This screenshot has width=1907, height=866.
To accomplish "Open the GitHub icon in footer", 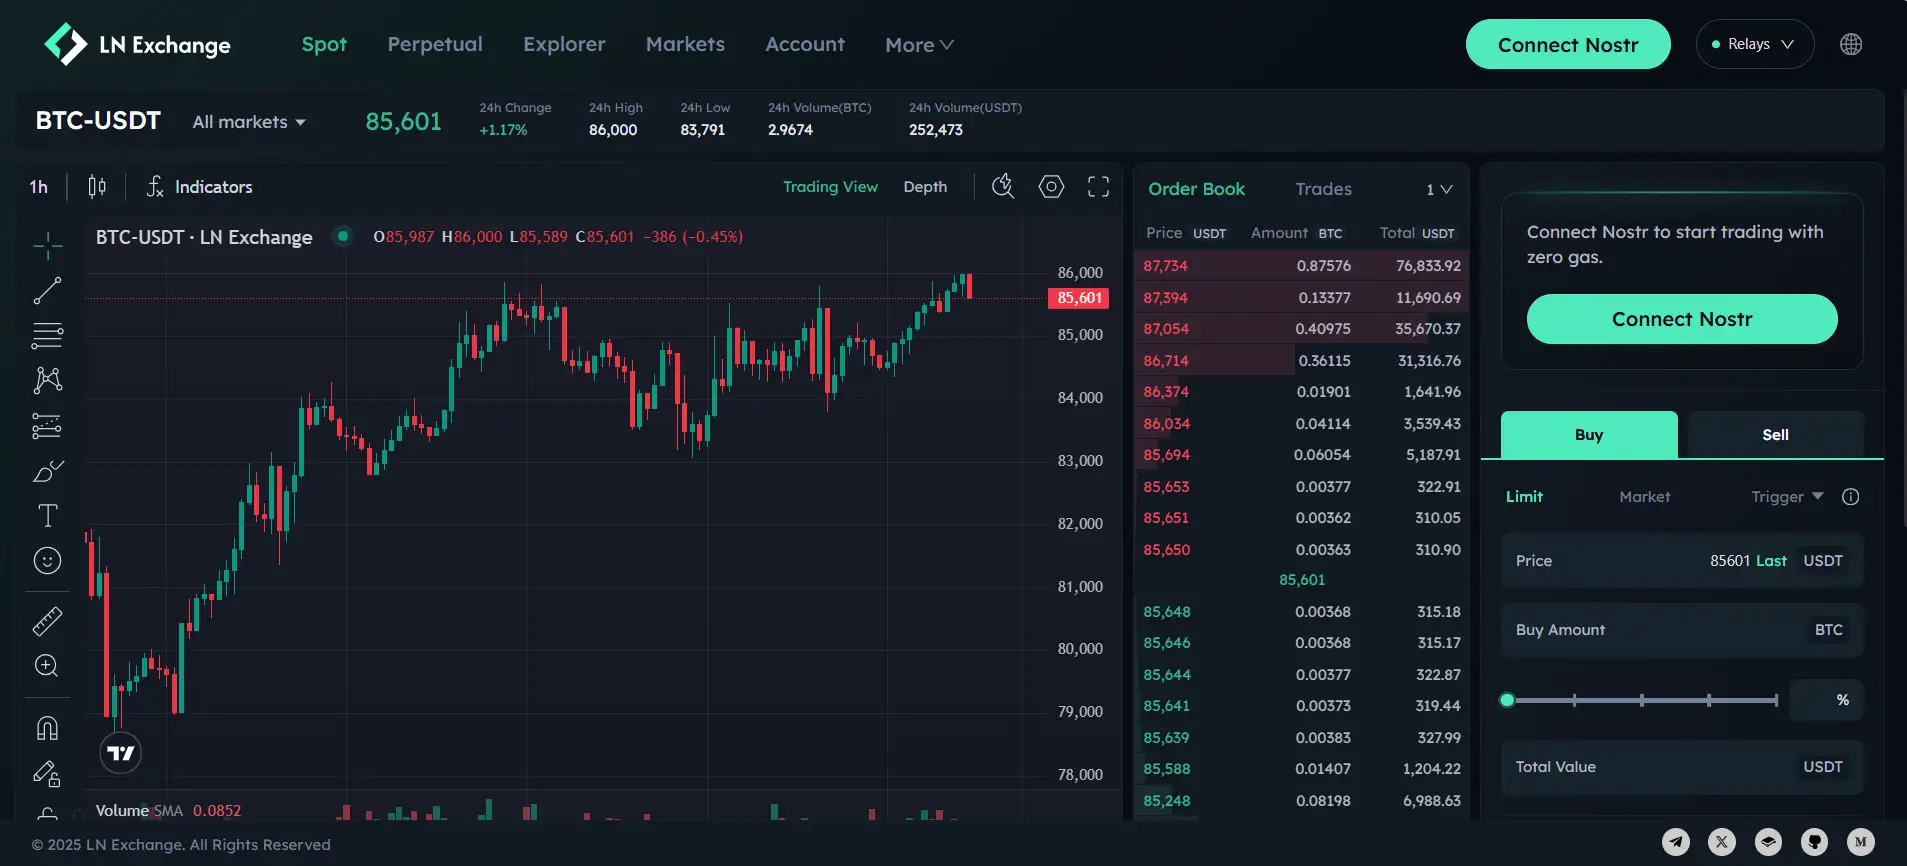I will (1814, 842).
